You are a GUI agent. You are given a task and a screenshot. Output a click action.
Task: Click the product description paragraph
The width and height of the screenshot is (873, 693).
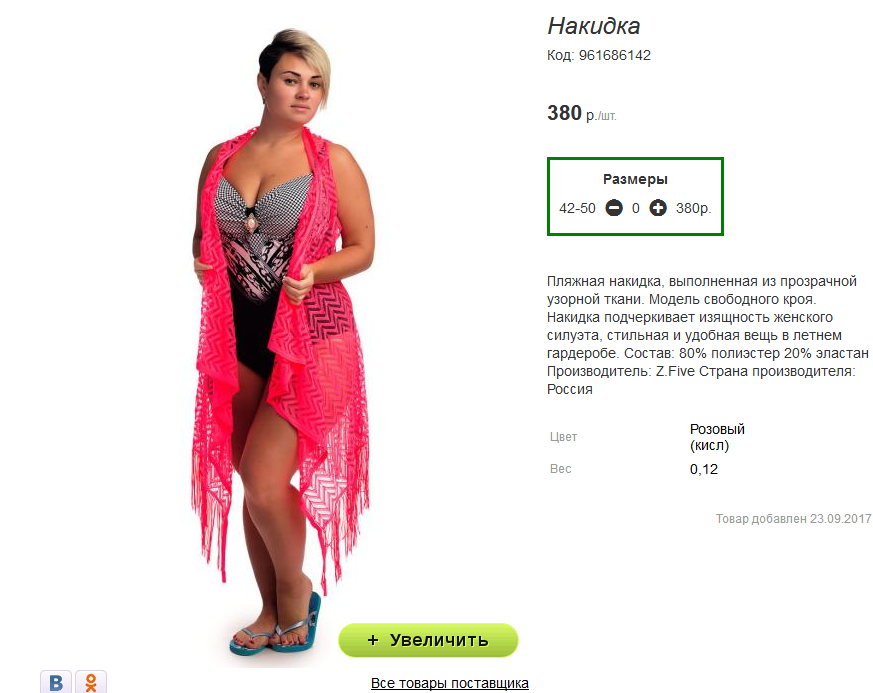708,335
